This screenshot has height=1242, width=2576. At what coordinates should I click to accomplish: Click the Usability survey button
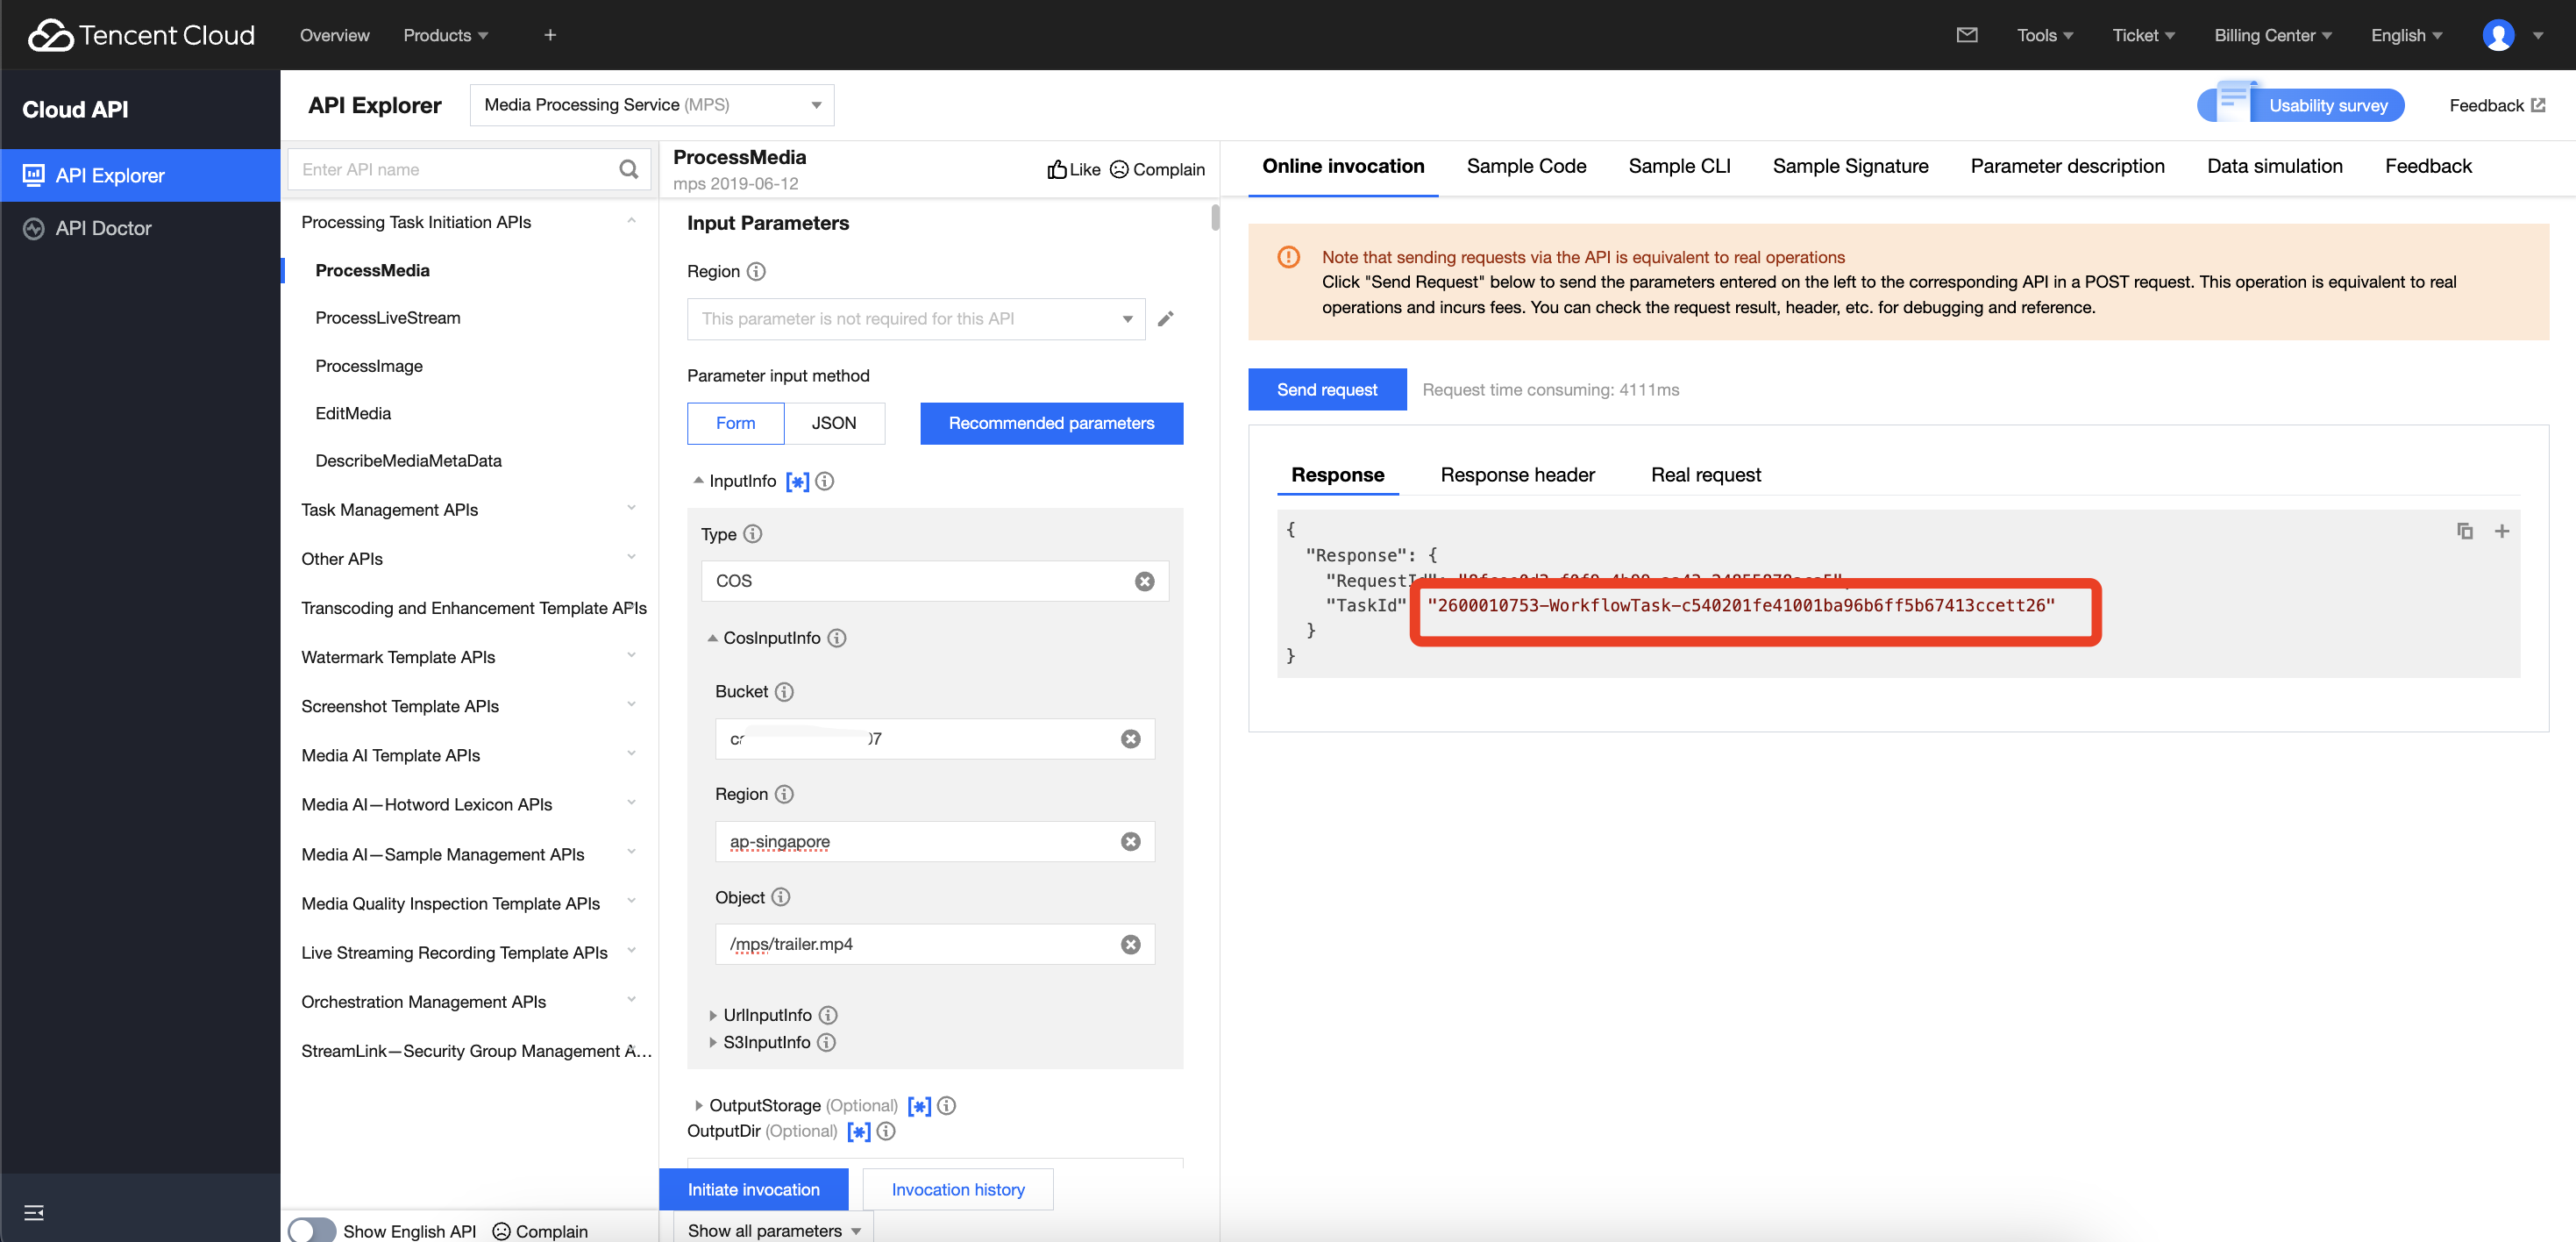click(x=2300, y=104)
